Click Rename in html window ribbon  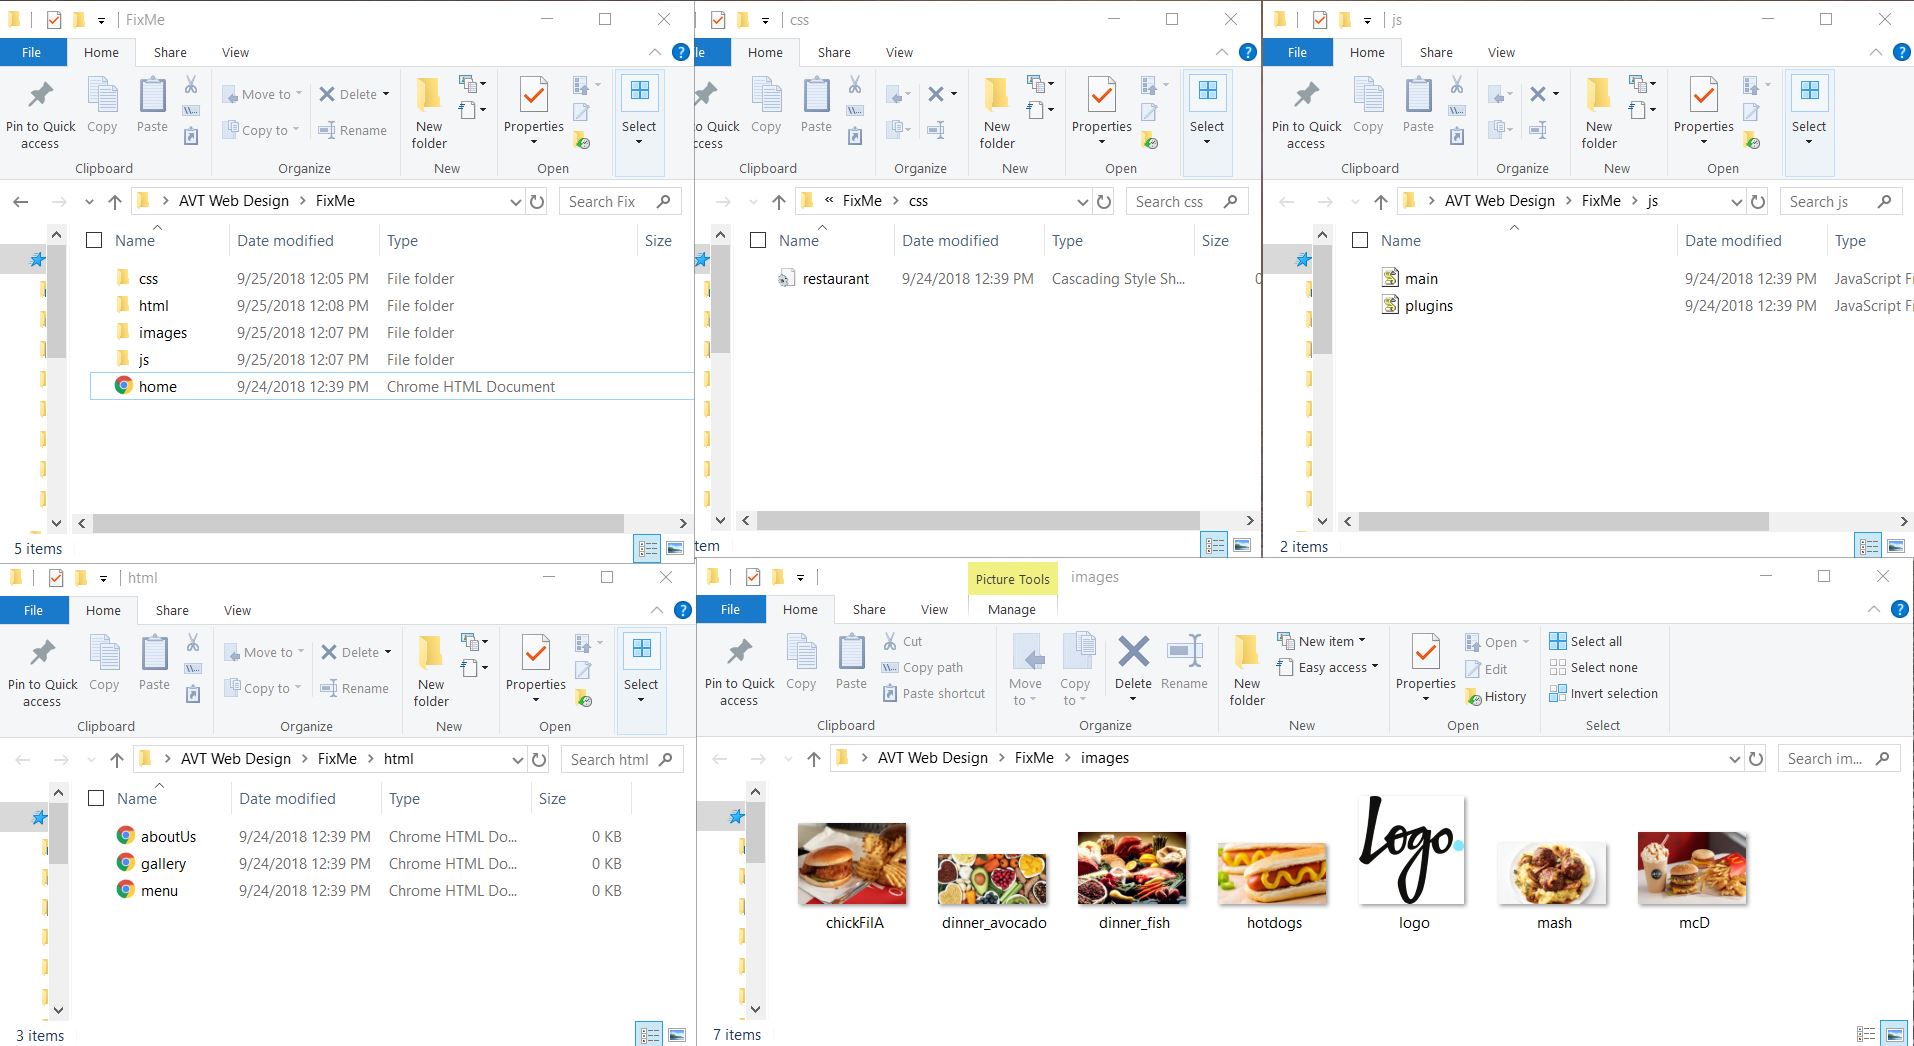tap(354, 688)
